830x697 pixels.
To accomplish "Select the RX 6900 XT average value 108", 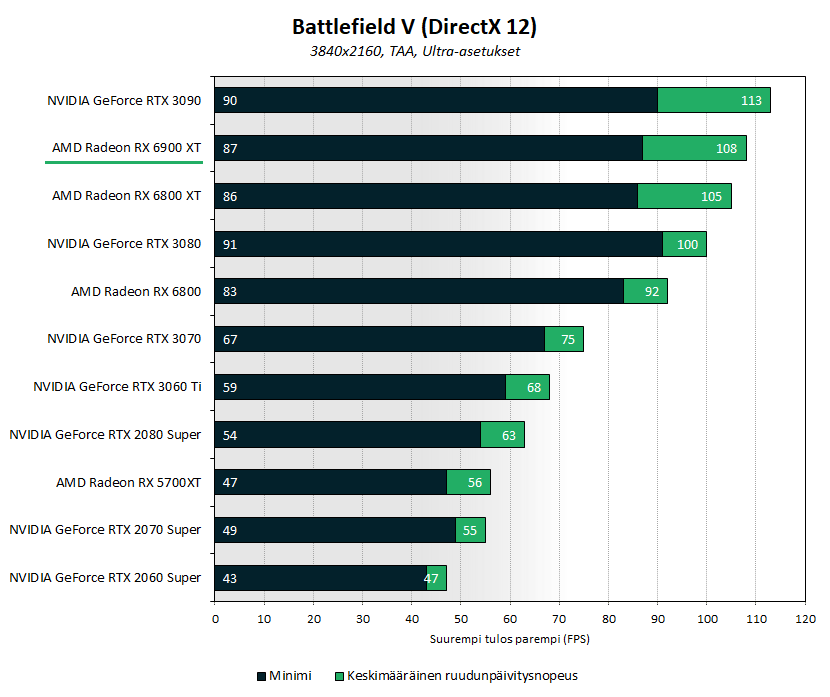I will pos(726,149).
